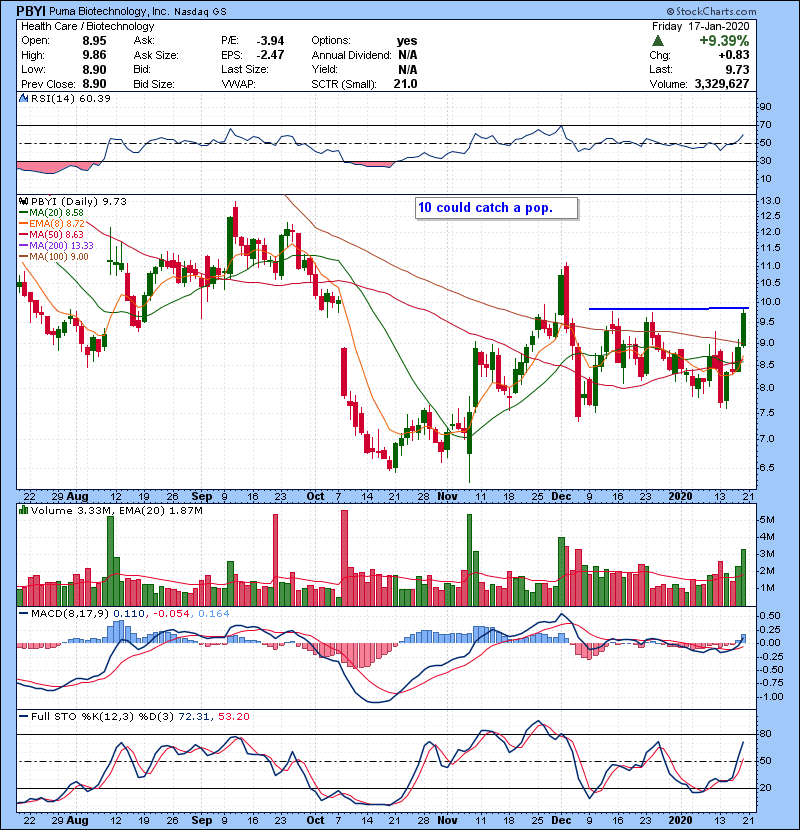
Task: Click the Last Size label in the quote header
Action: click(245, 69)
